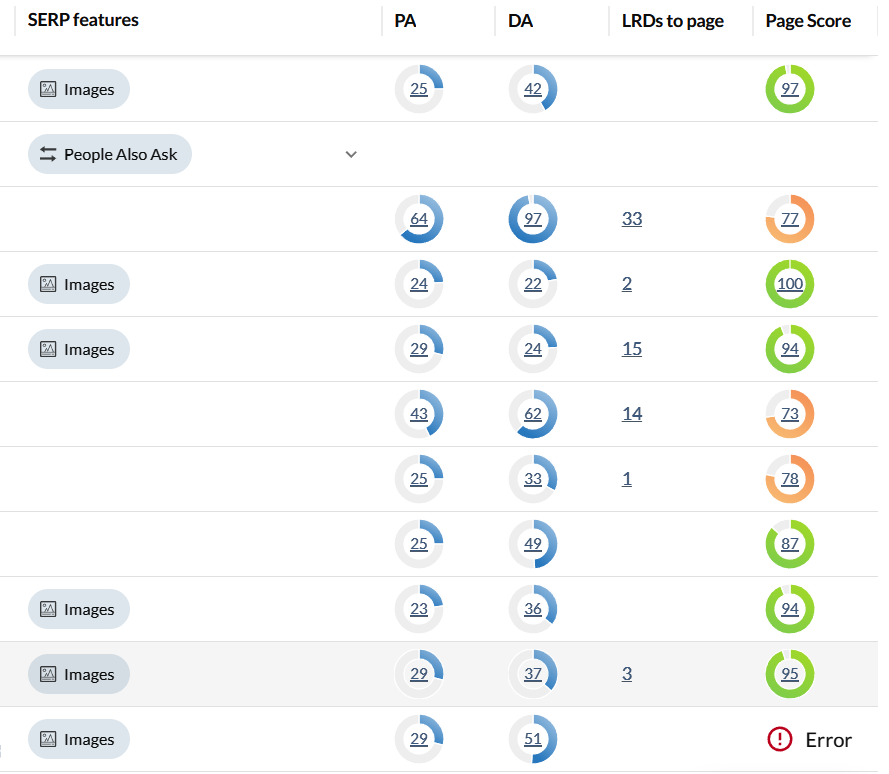Click the LRDs value 14 link

click(x=631, y=414)
